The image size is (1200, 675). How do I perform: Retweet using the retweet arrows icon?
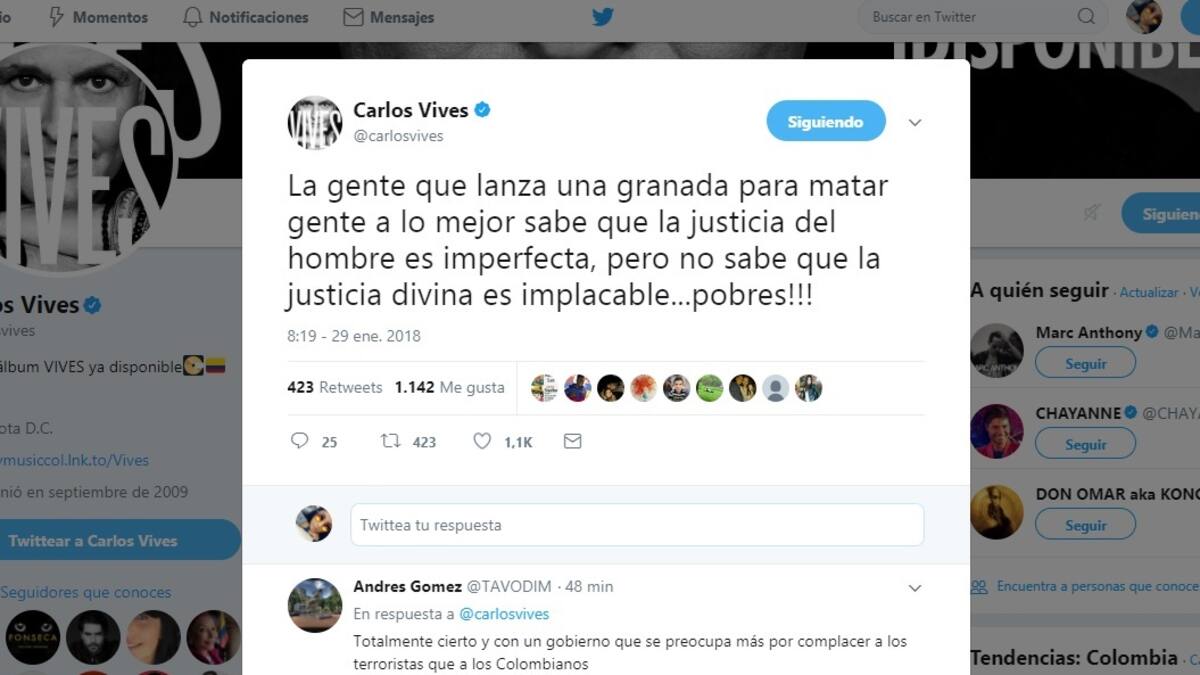pos(390,440)
